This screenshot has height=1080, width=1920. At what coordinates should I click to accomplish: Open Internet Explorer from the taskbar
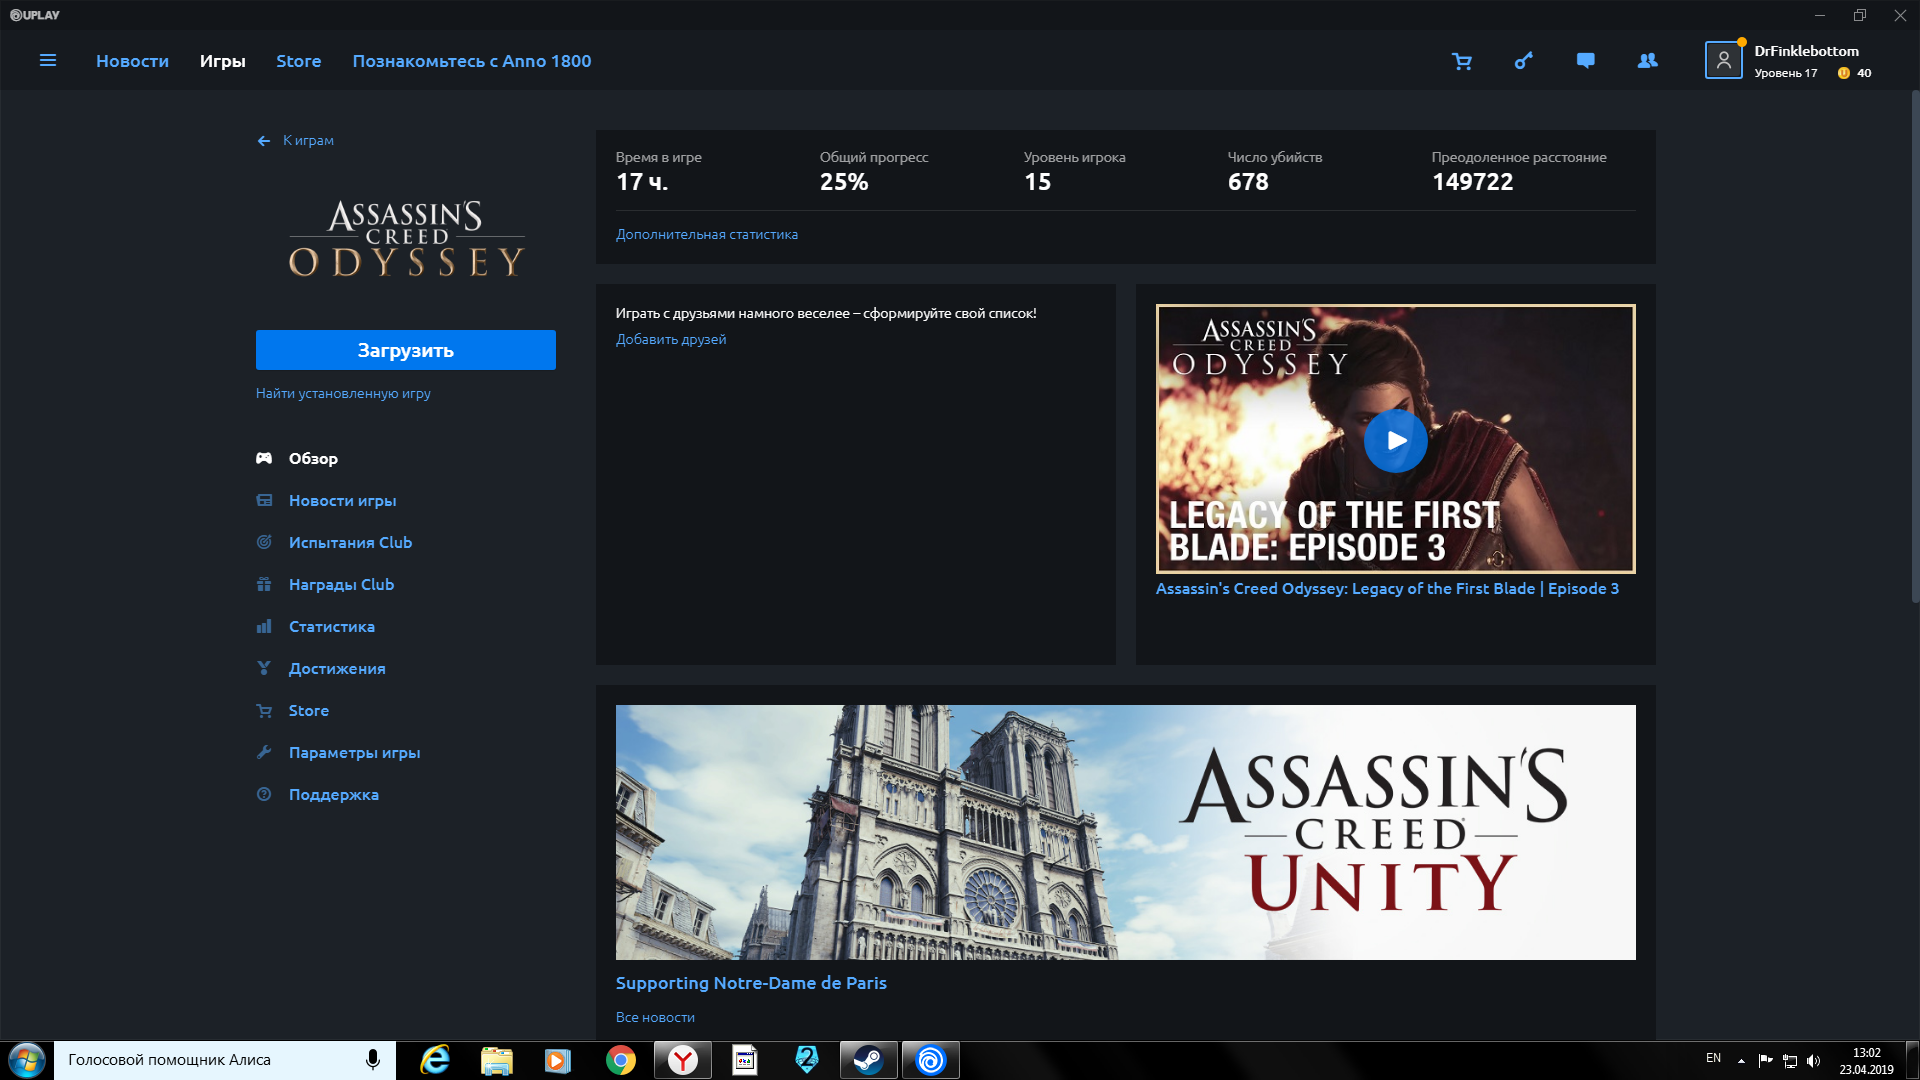pos(435,1060)
